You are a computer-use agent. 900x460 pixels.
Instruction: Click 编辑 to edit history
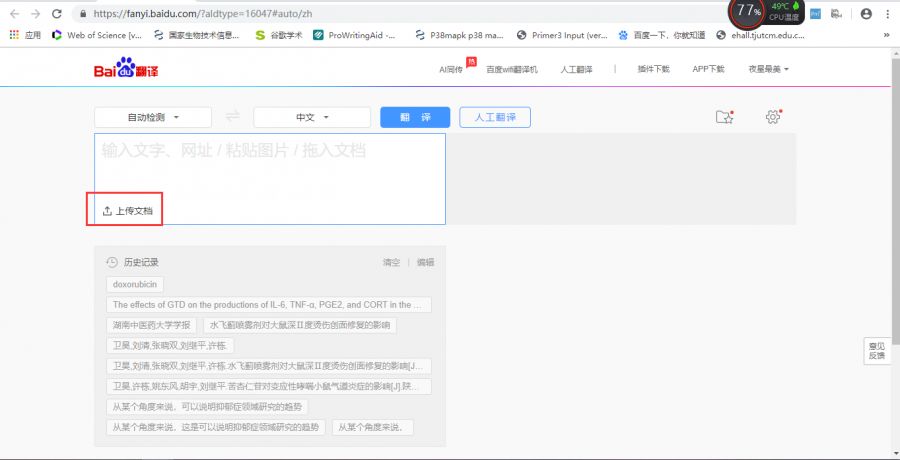click(x=425, y=262)
